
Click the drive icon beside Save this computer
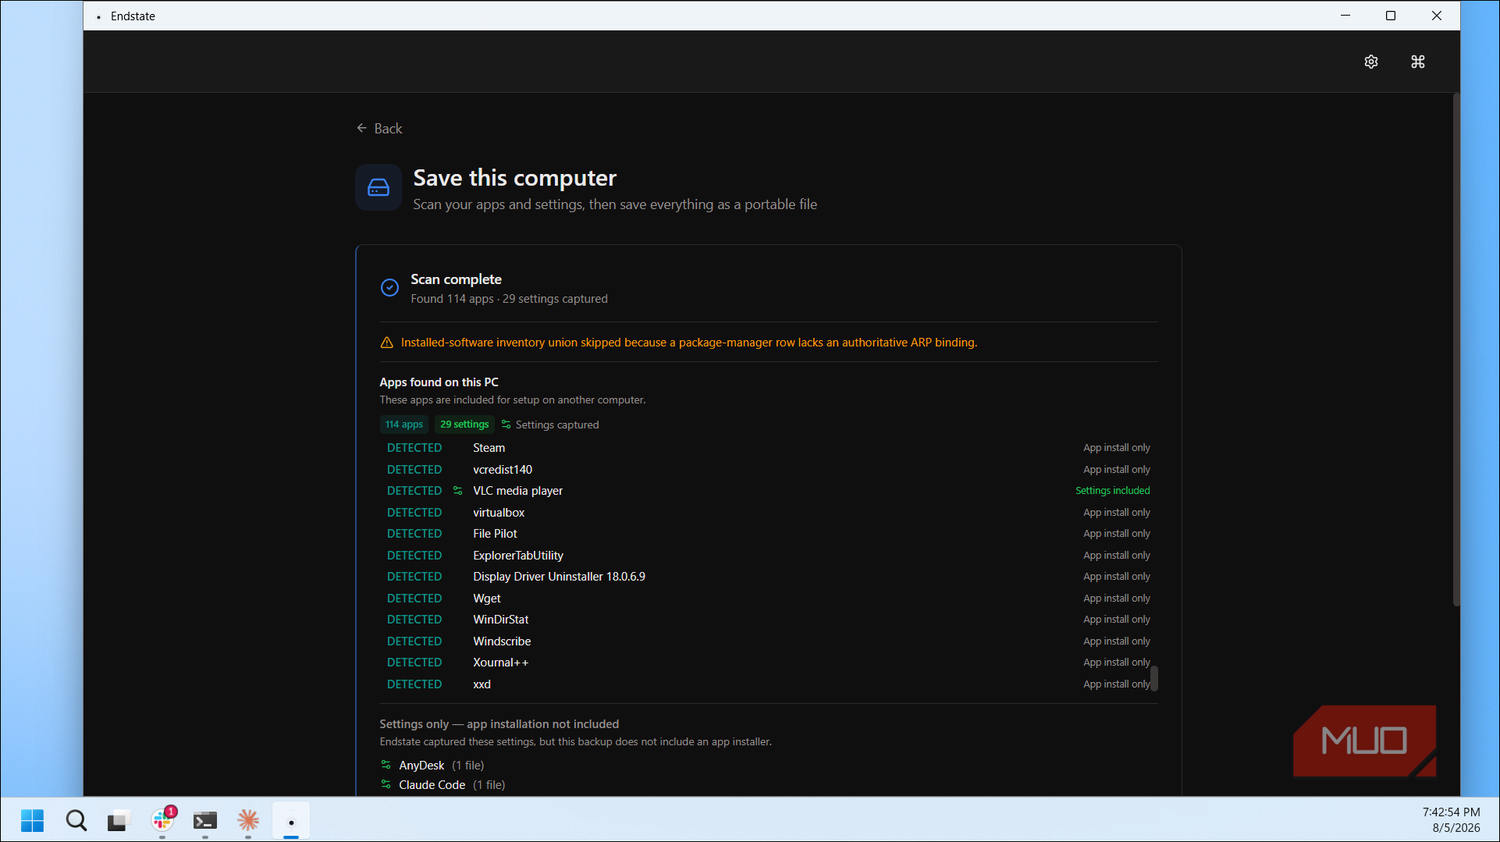coord(378,188)
